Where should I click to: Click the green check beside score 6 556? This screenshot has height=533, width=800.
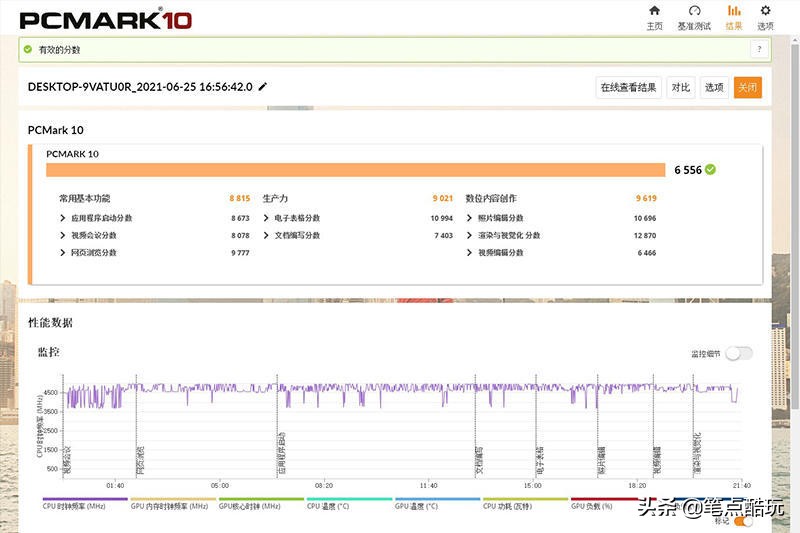(x=710, y=169)
